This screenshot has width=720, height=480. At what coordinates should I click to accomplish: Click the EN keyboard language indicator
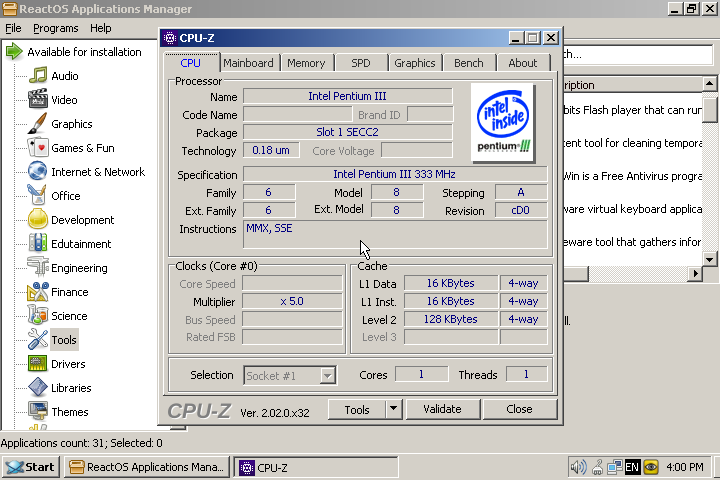632,467
